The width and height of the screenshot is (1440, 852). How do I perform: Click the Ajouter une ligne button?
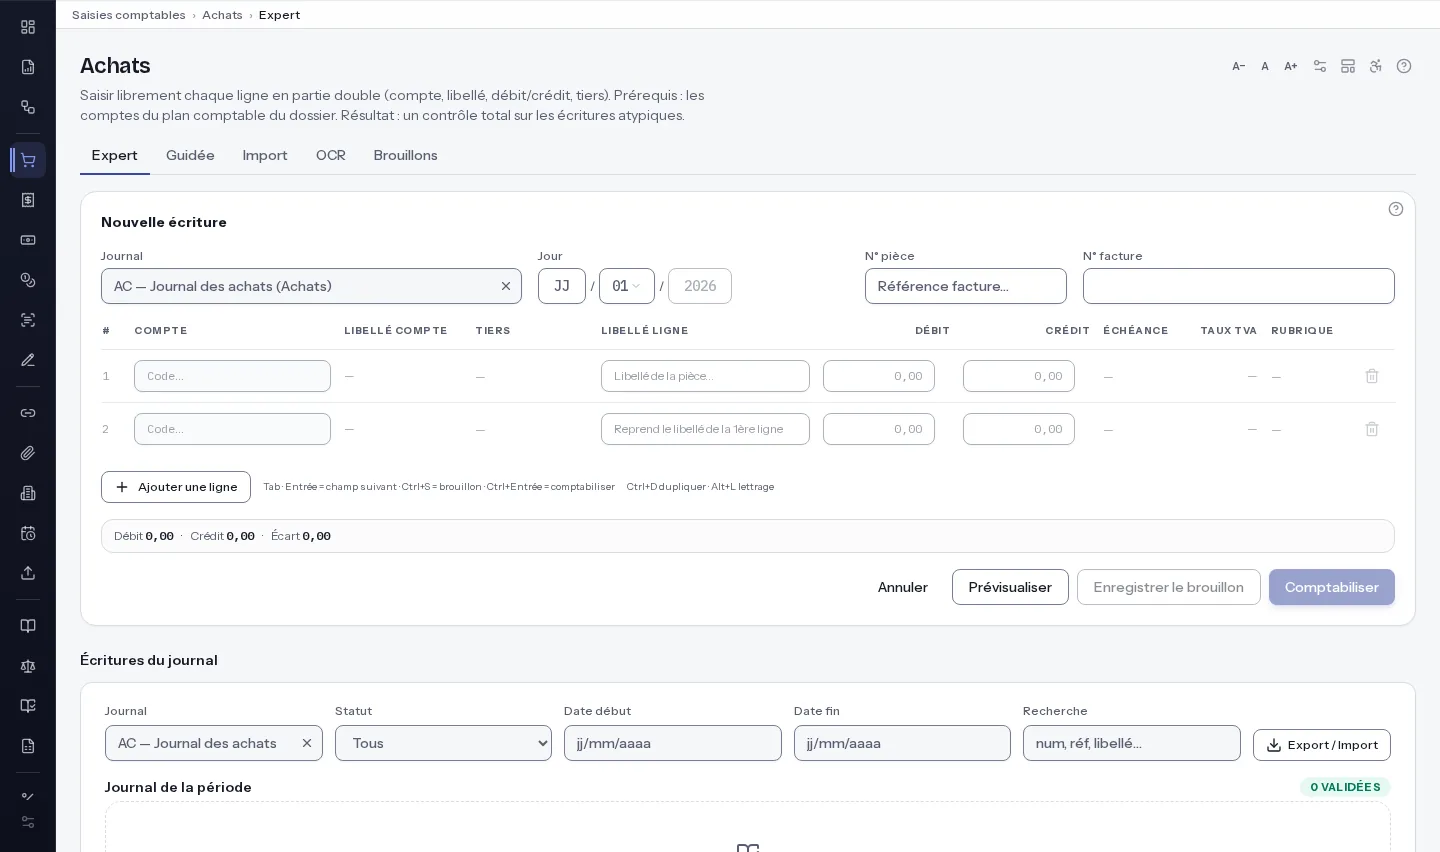coord(176,487)
